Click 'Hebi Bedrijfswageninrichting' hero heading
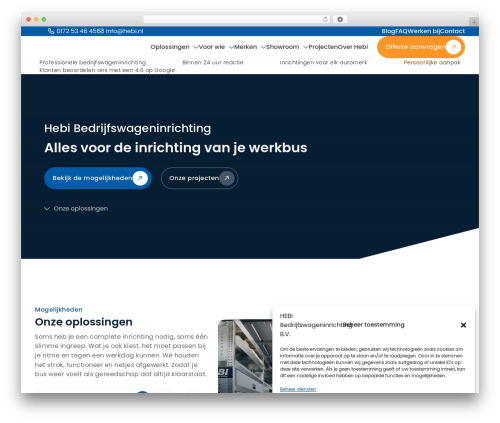500x423 pixels. tap(127, 128)
